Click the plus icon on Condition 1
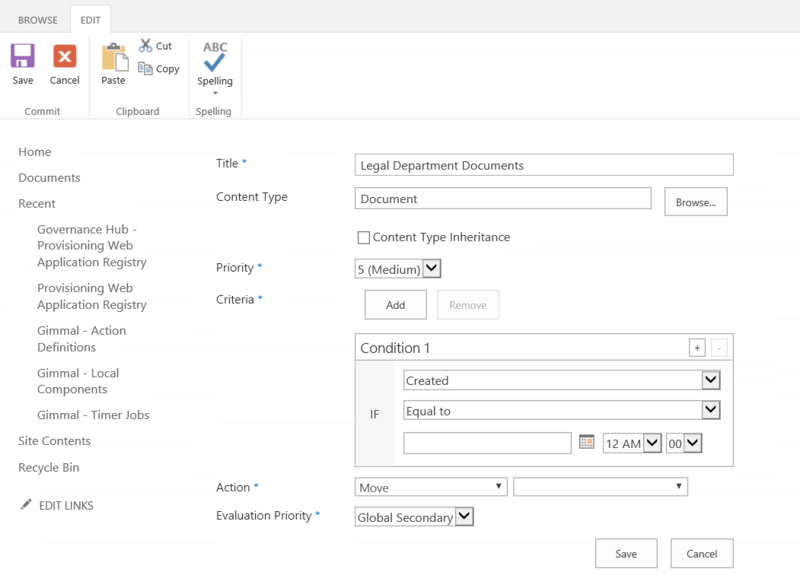Viewport: 800px width, 588px height. coord(697,348)
